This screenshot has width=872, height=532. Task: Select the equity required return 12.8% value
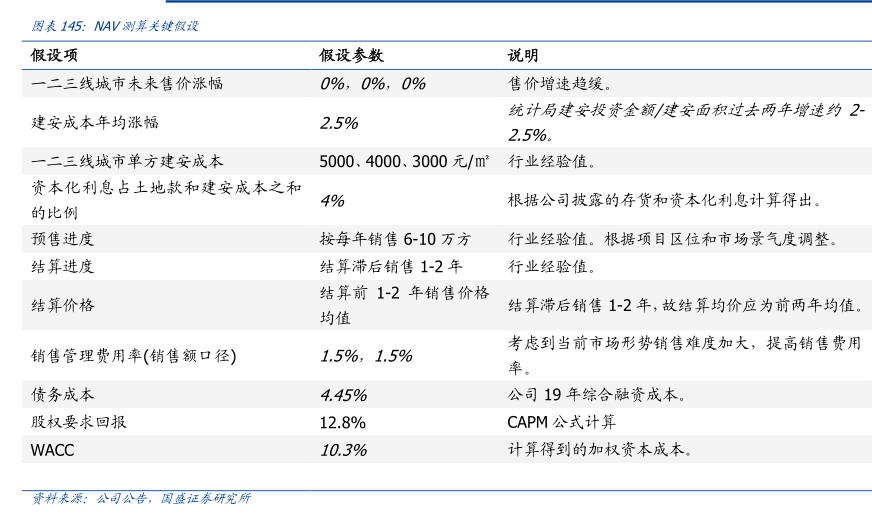click(x=342, y=422)
